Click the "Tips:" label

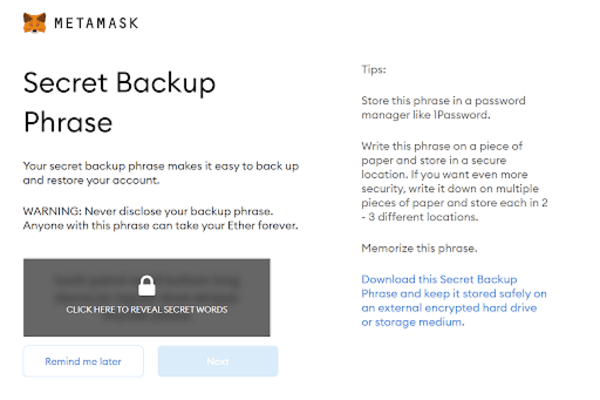(373, 71)
